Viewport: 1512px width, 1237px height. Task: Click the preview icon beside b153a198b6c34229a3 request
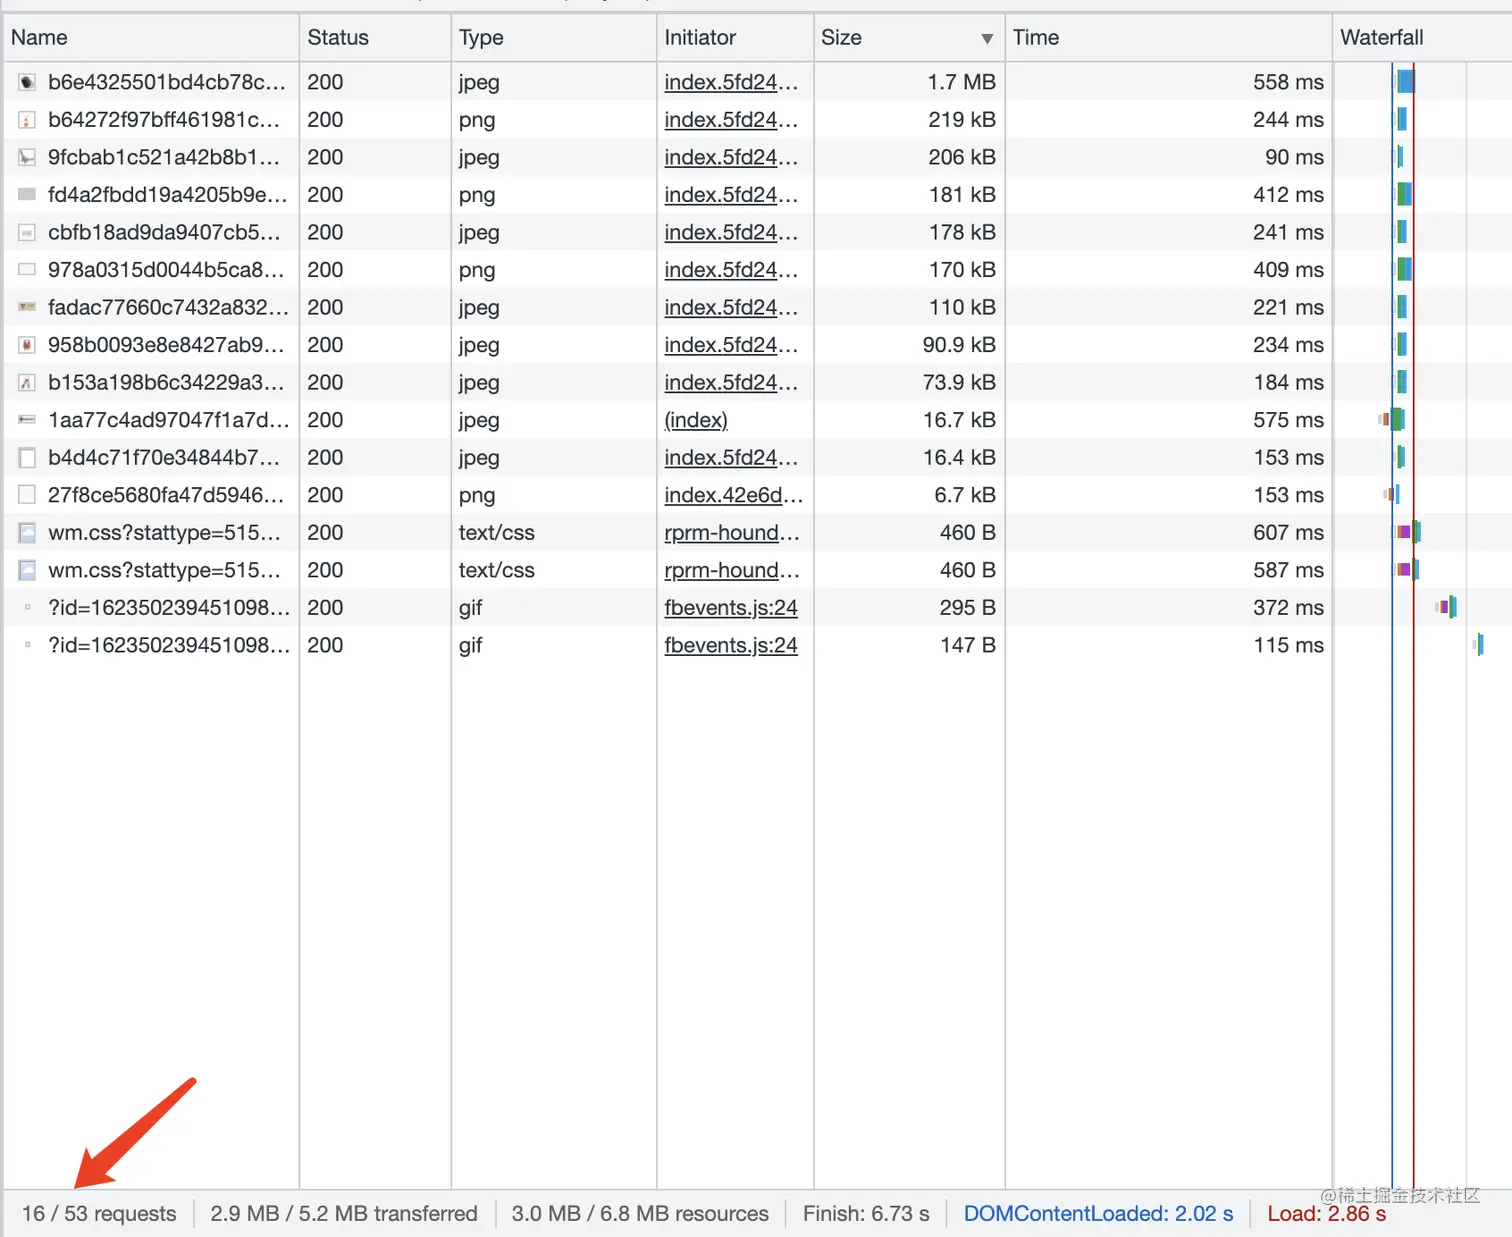pyautogui.click(x=27, y=382)
